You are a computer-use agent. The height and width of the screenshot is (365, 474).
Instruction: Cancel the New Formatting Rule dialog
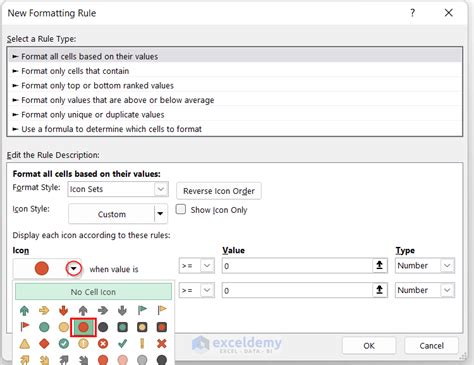[431, 346]
